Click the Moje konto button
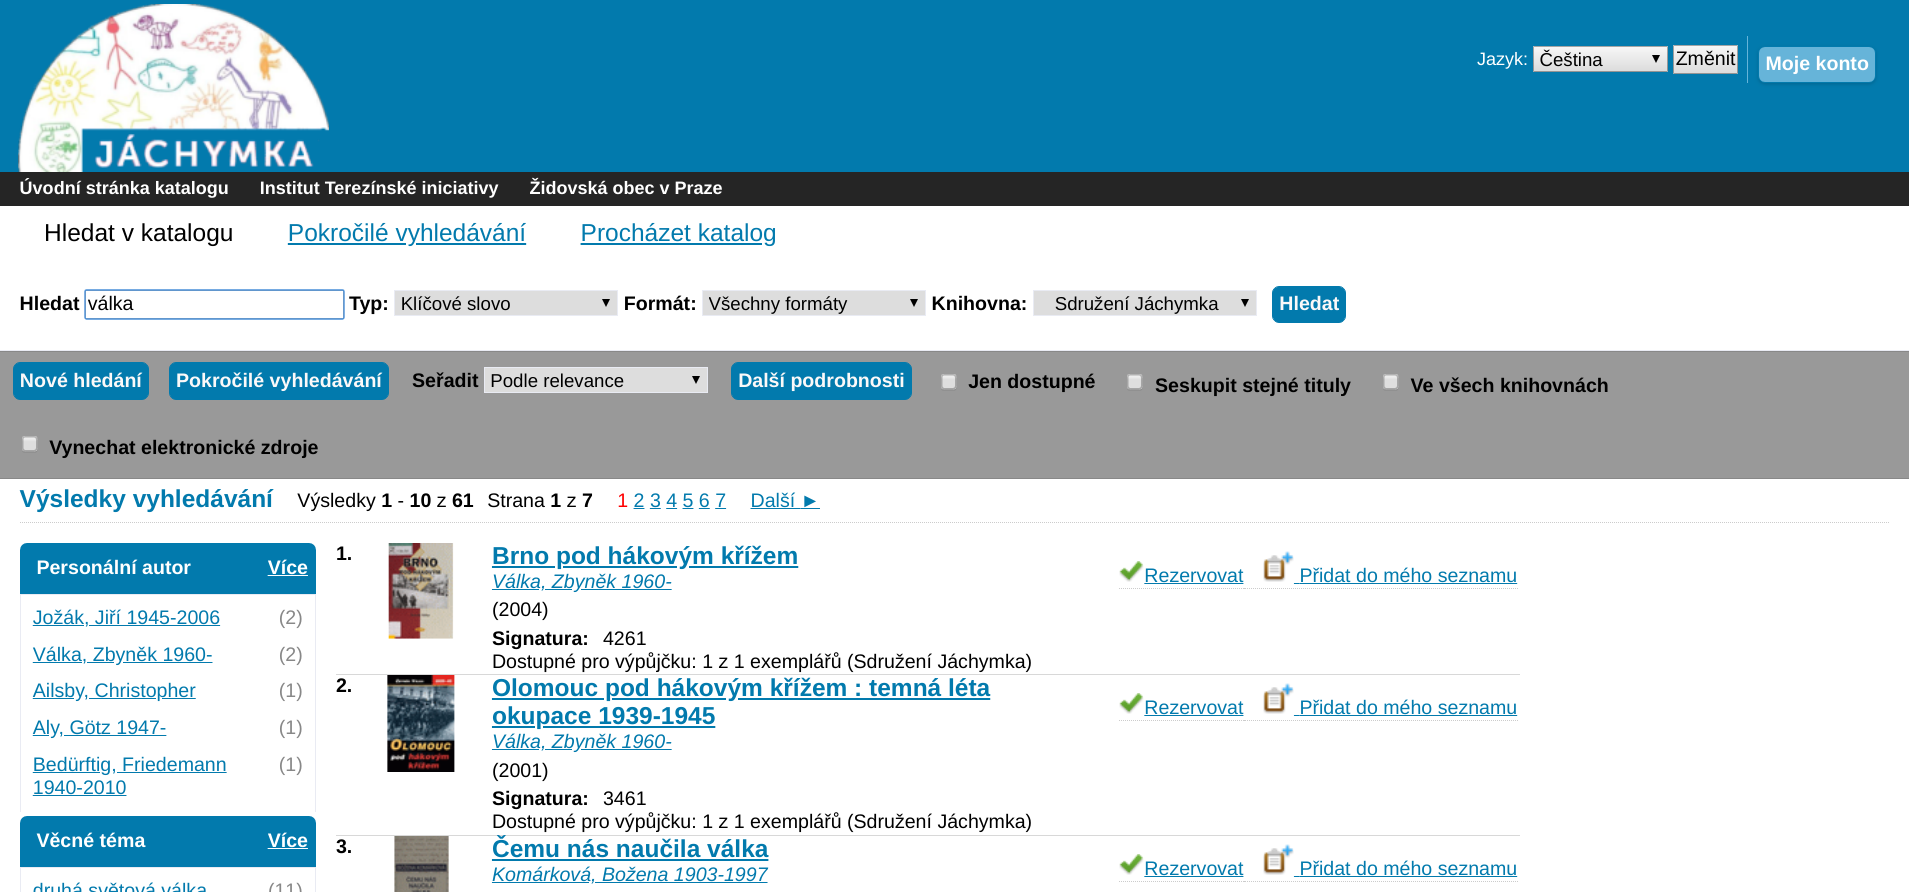Viewport: 1909px width, 892px height. (1816, 64)
